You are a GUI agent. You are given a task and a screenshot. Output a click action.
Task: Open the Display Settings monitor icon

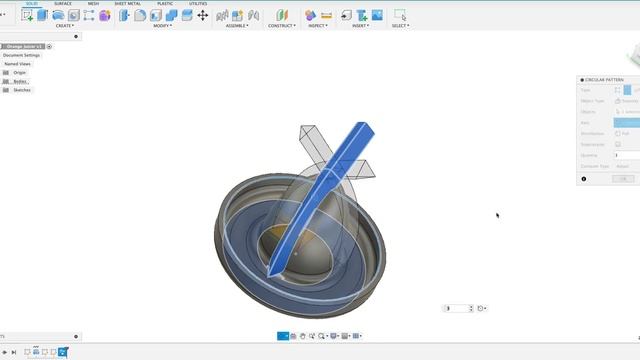click(333, 336)
